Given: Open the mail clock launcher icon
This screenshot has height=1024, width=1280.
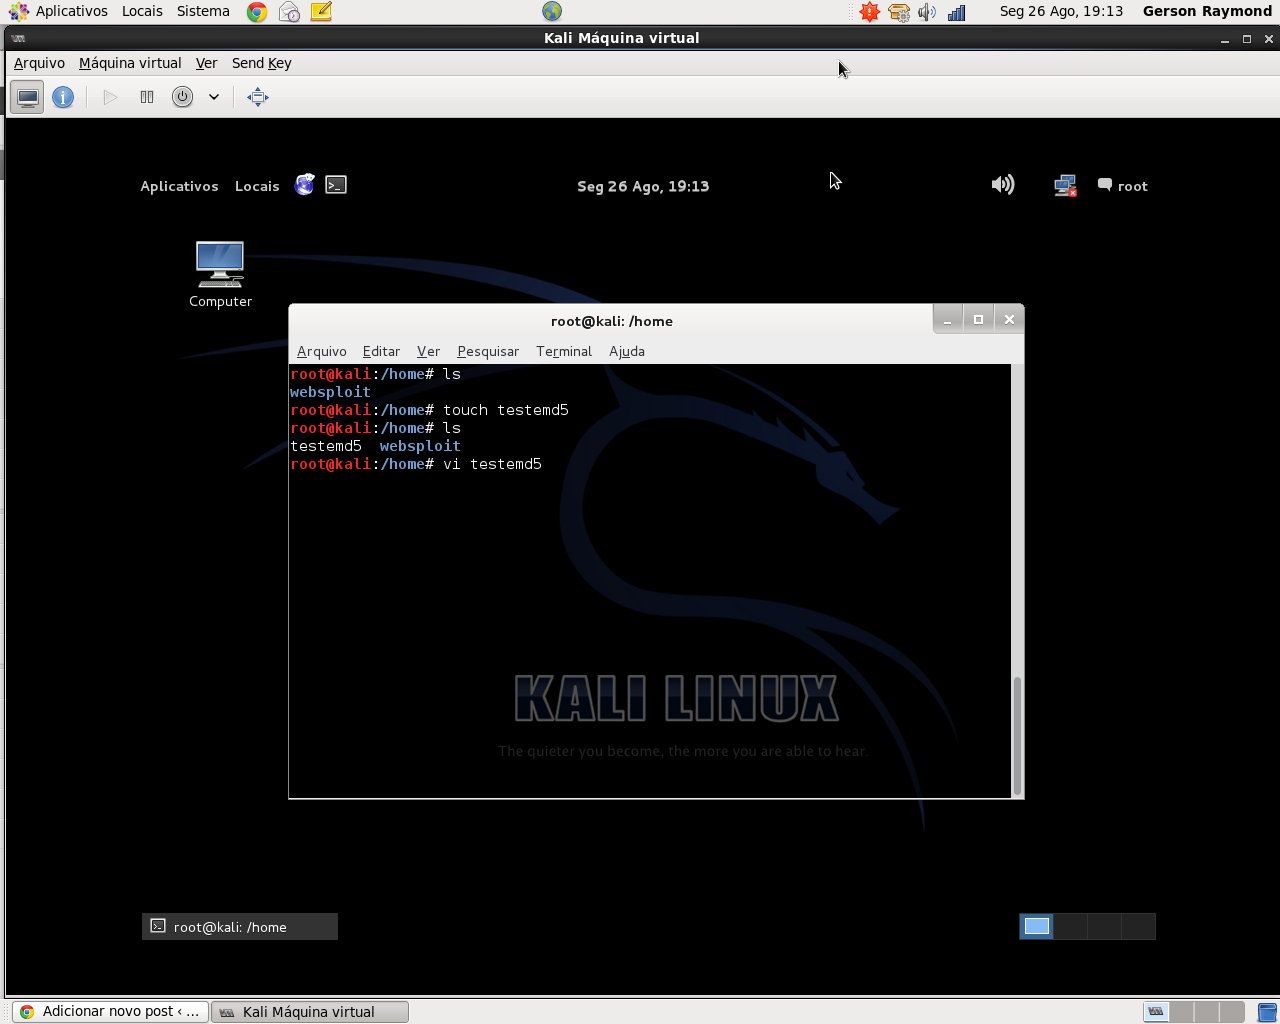Looking at the screenshot, I should click(x=289, y=12).
